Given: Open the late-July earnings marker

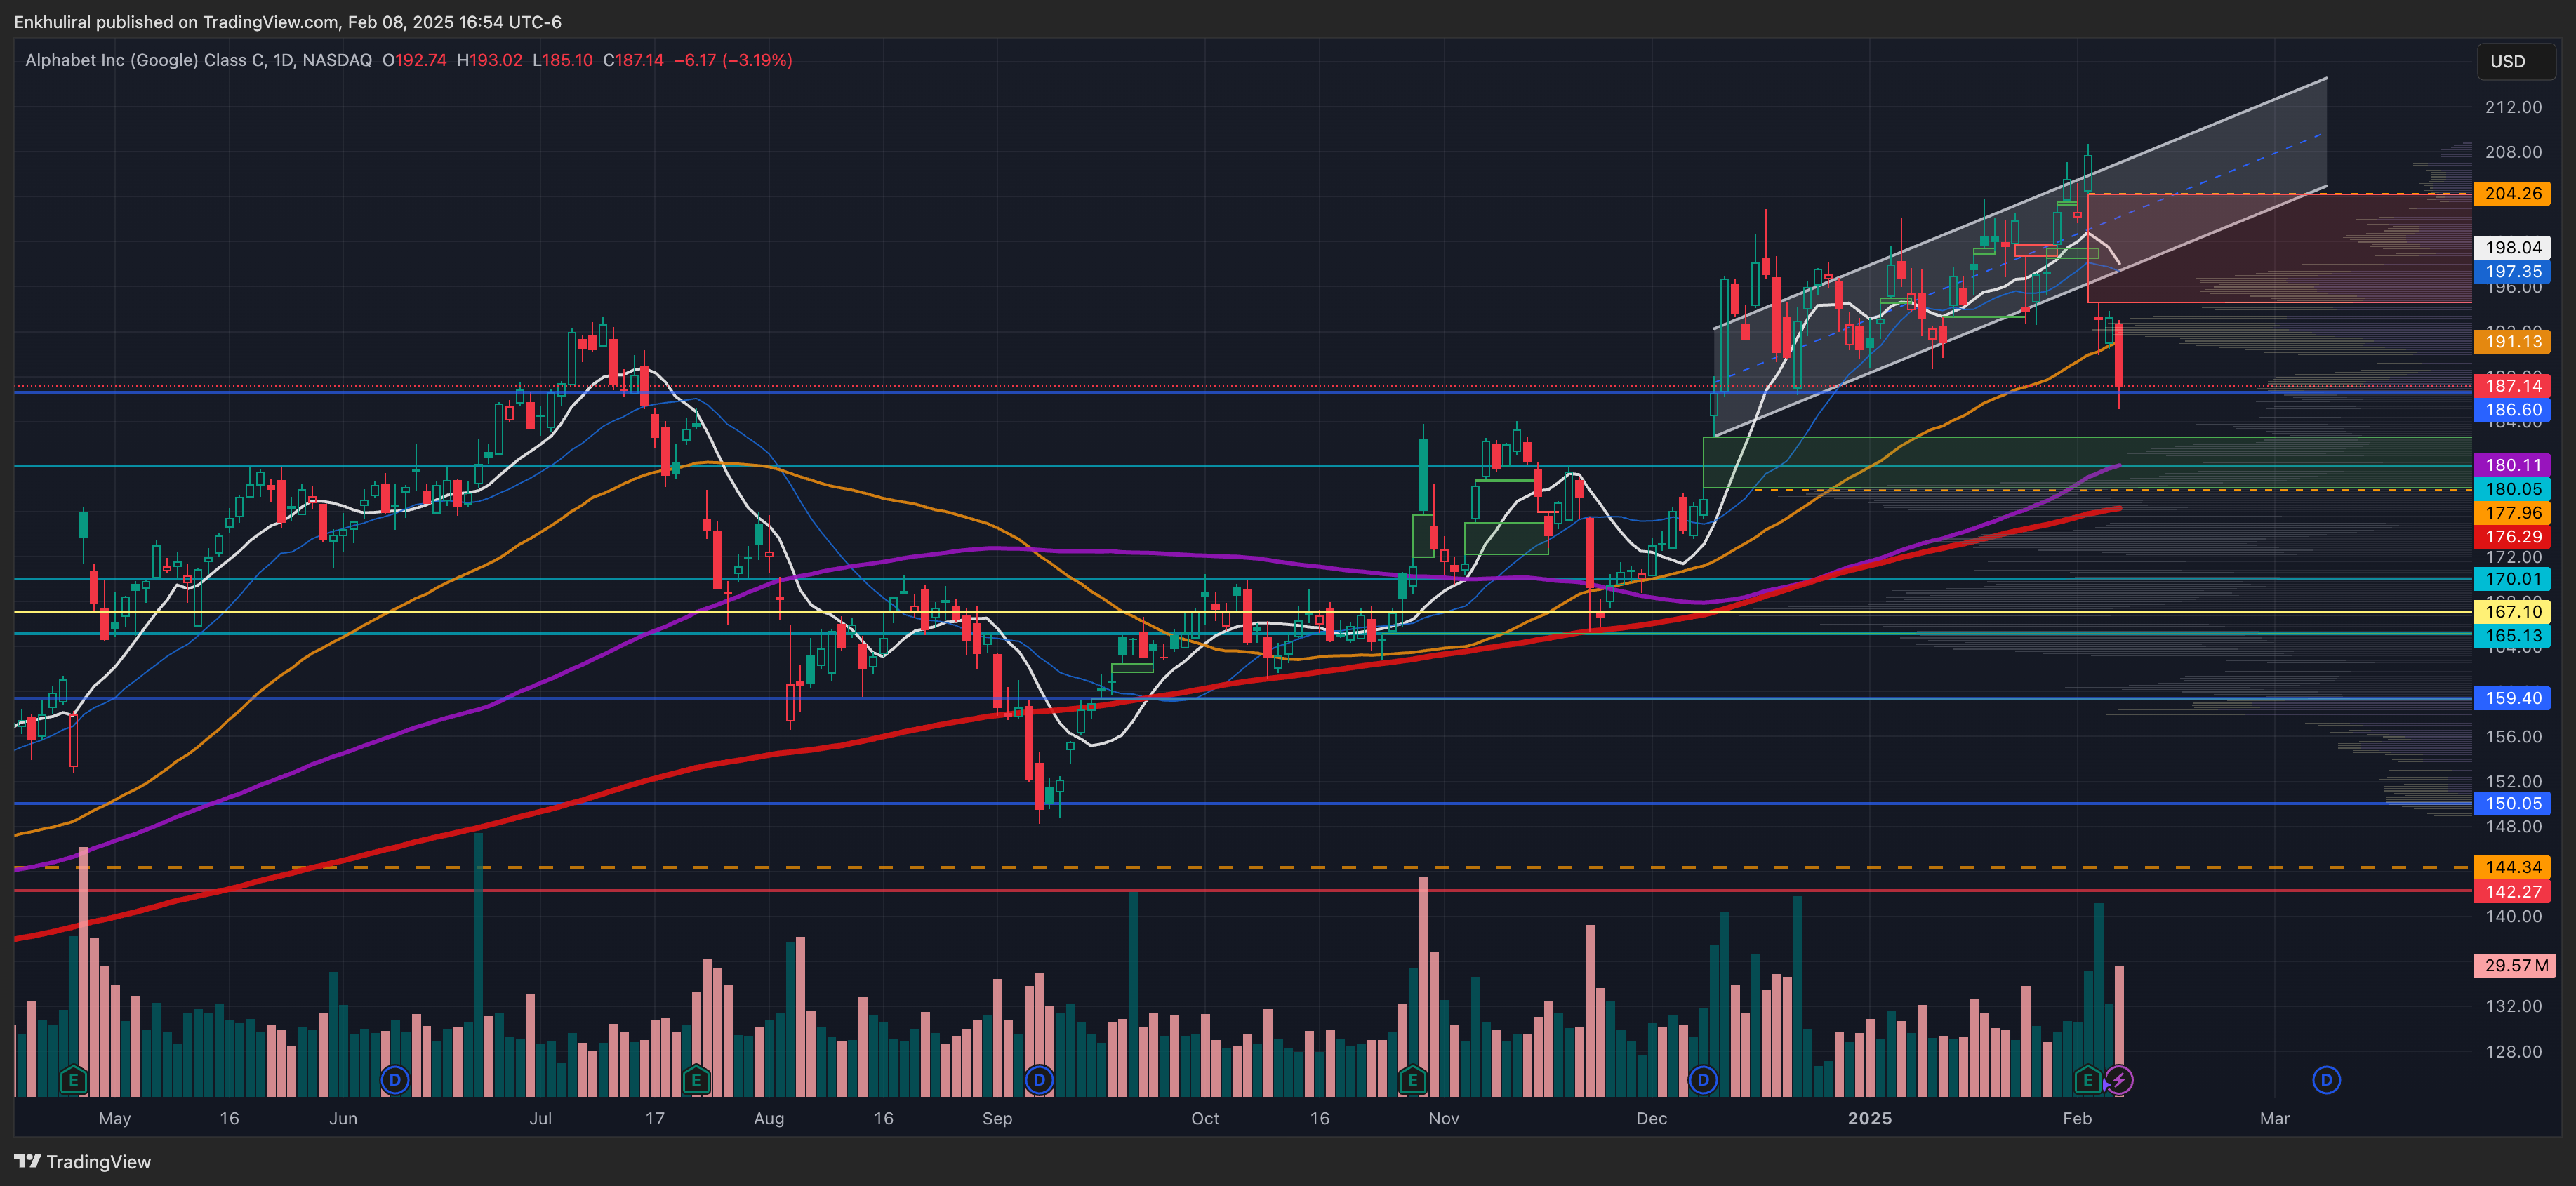Looking at the screenshot, I should (x=696, y=1080).
